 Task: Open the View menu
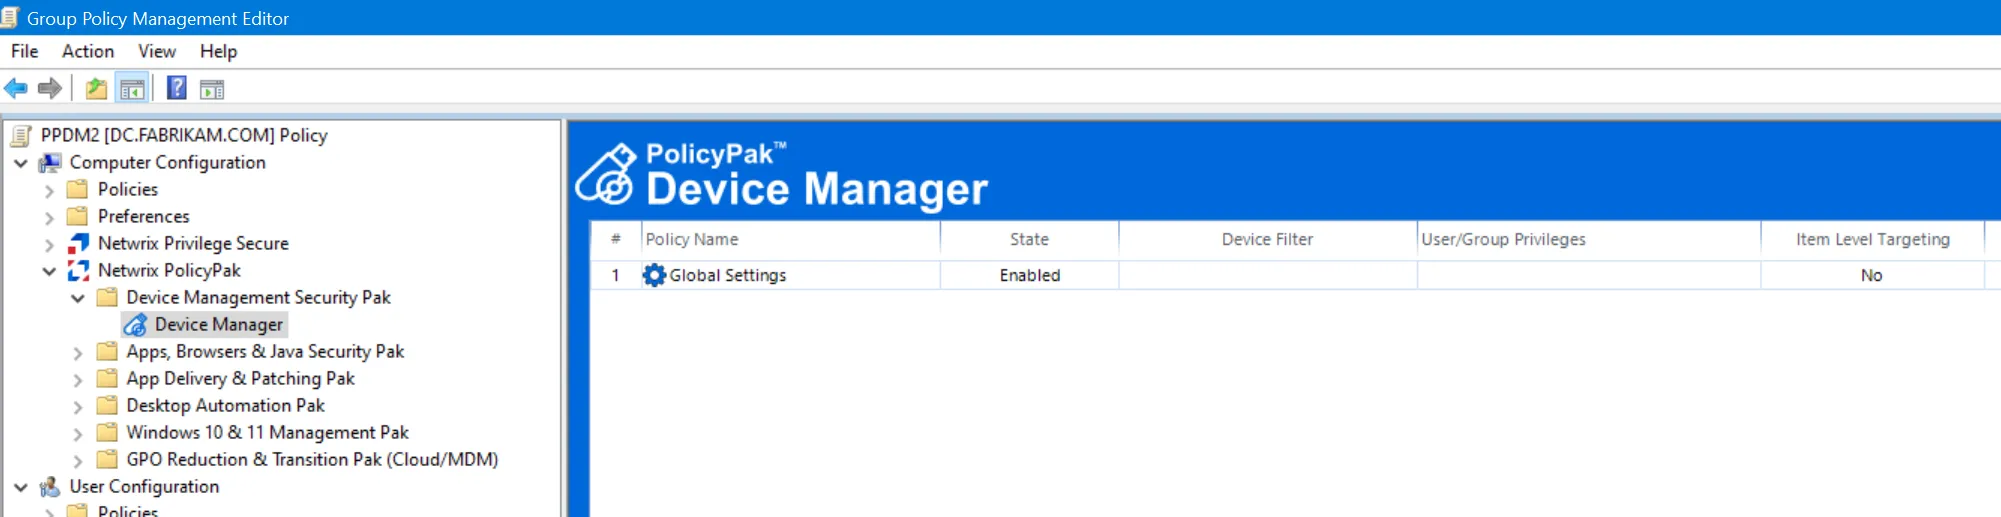(x=157, y=51)
